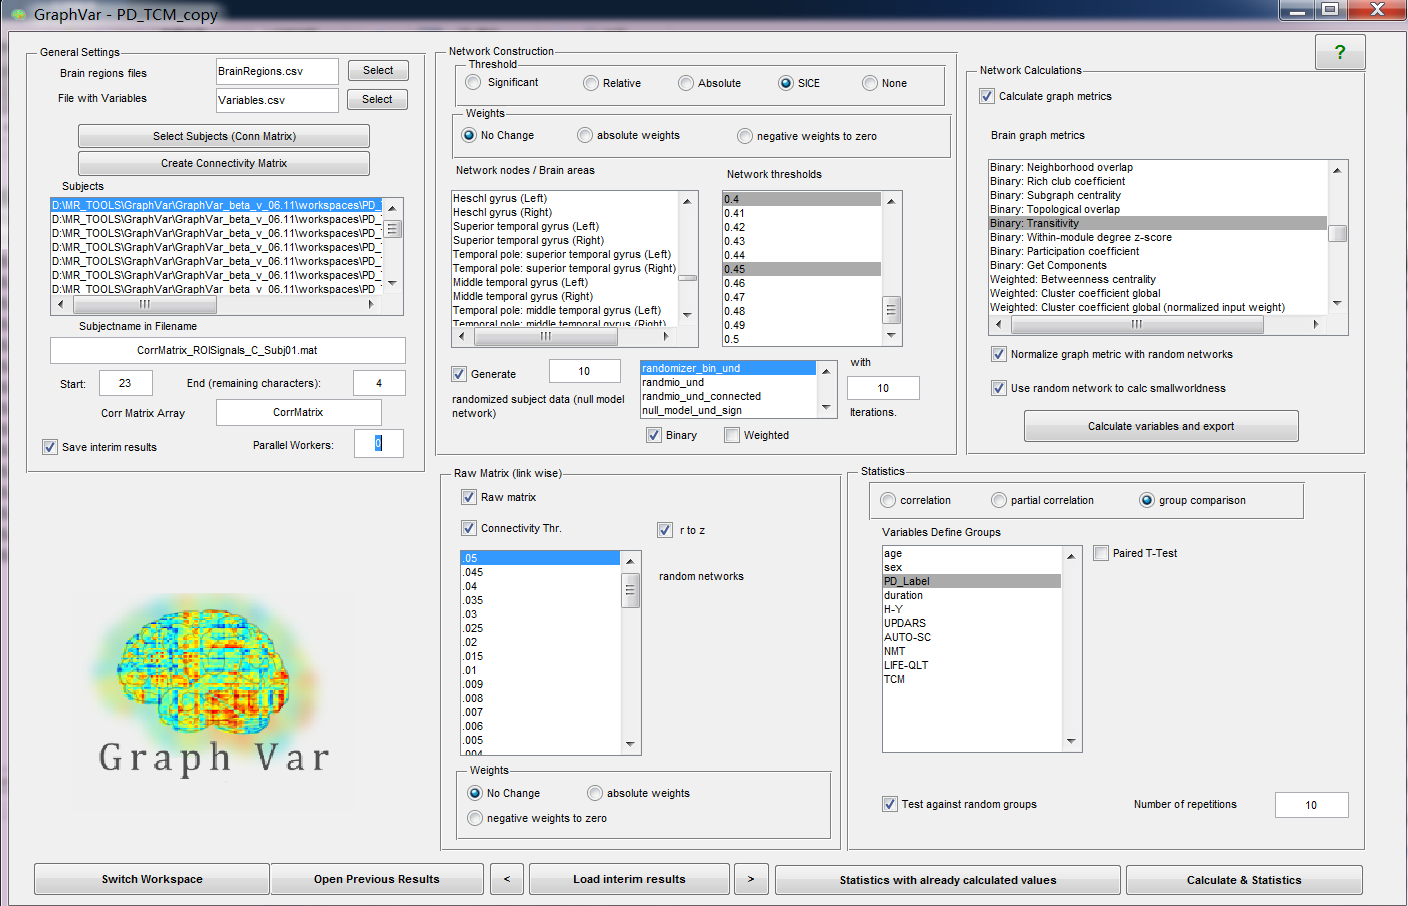Viewport: 1408px width, 906px height.
Task: Toggle the r to z conversion
Action: (x=666, y=530)
